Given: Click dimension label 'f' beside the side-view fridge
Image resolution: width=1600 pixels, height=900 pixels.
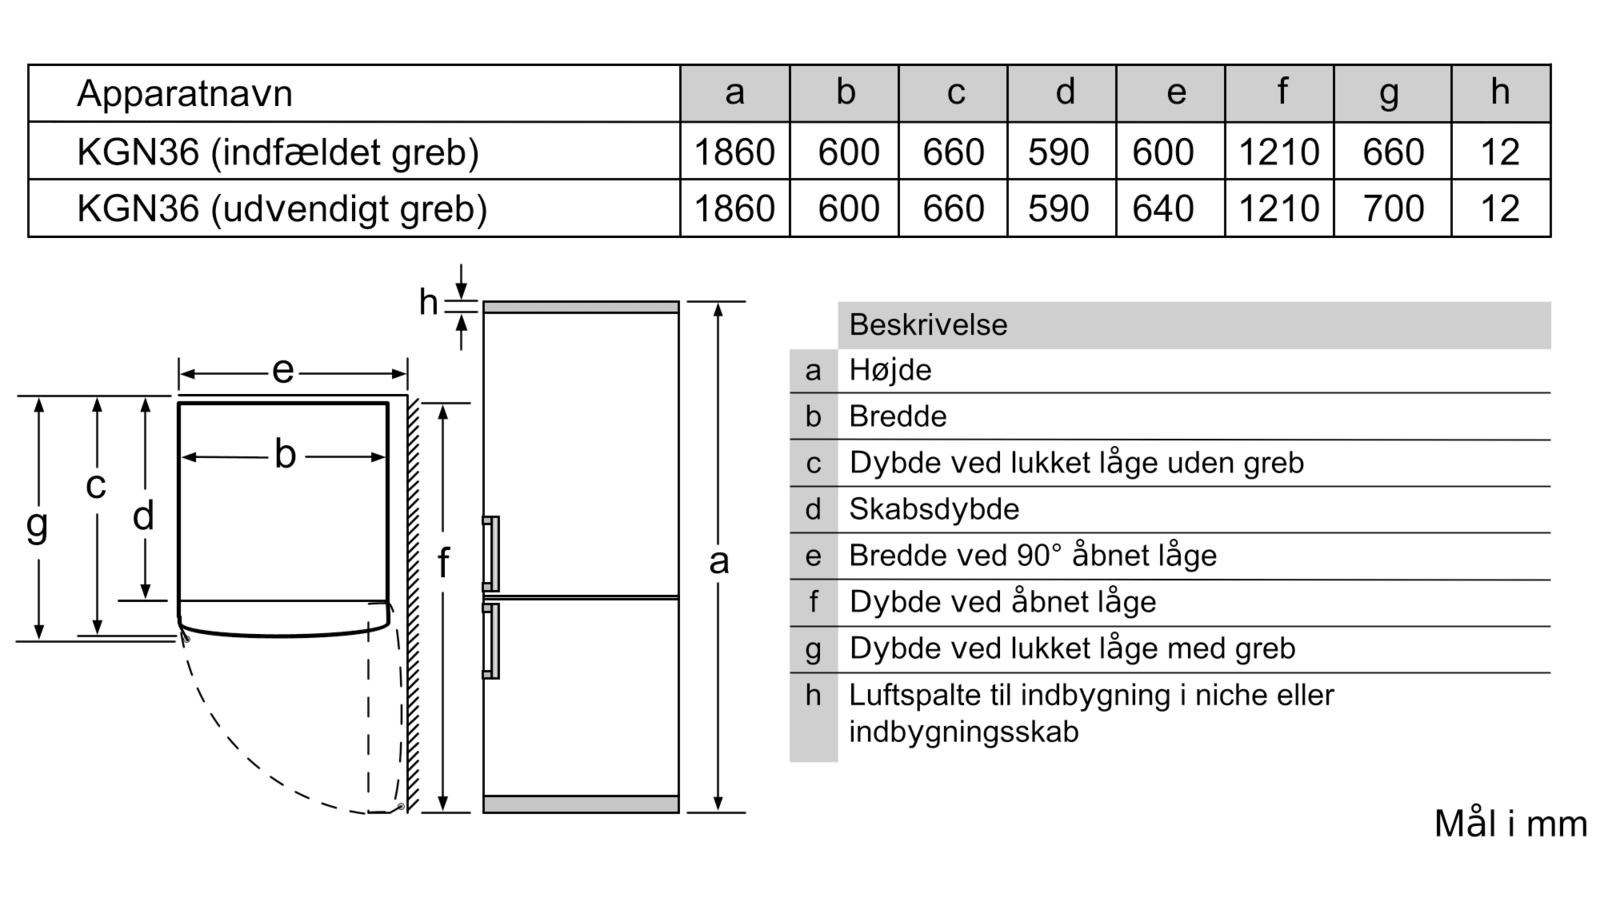Looking at the screenshot, I should (443, 564).
